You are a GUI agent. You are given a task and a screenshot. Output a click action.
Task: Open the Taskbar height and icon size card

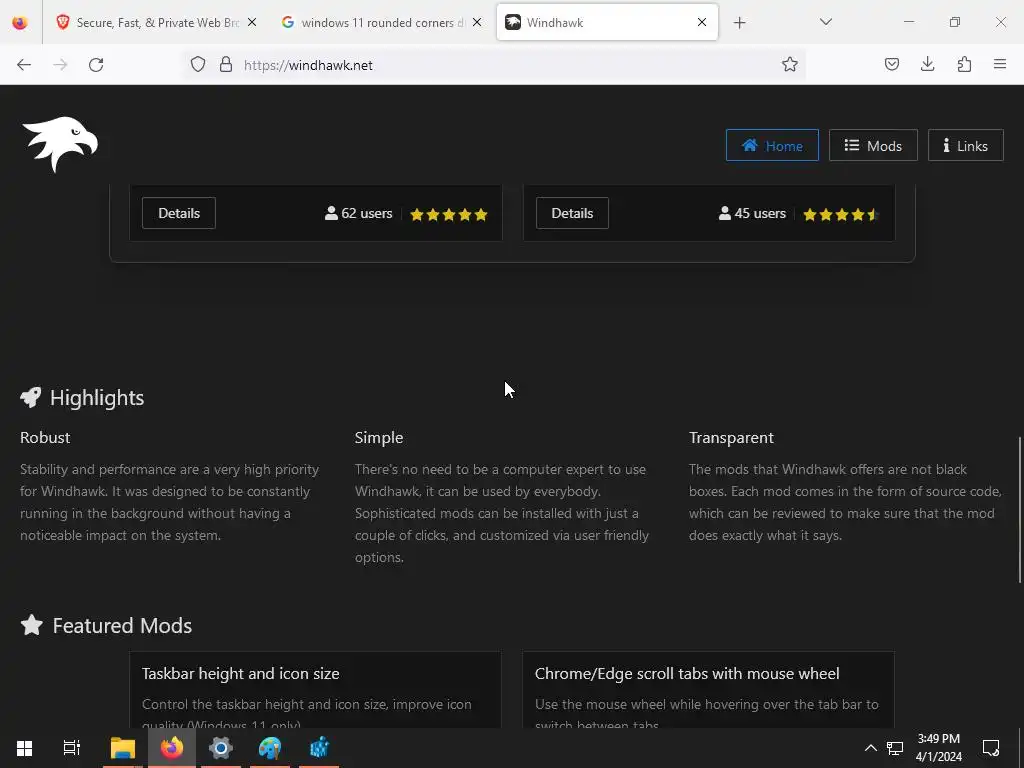click(315, 690)
